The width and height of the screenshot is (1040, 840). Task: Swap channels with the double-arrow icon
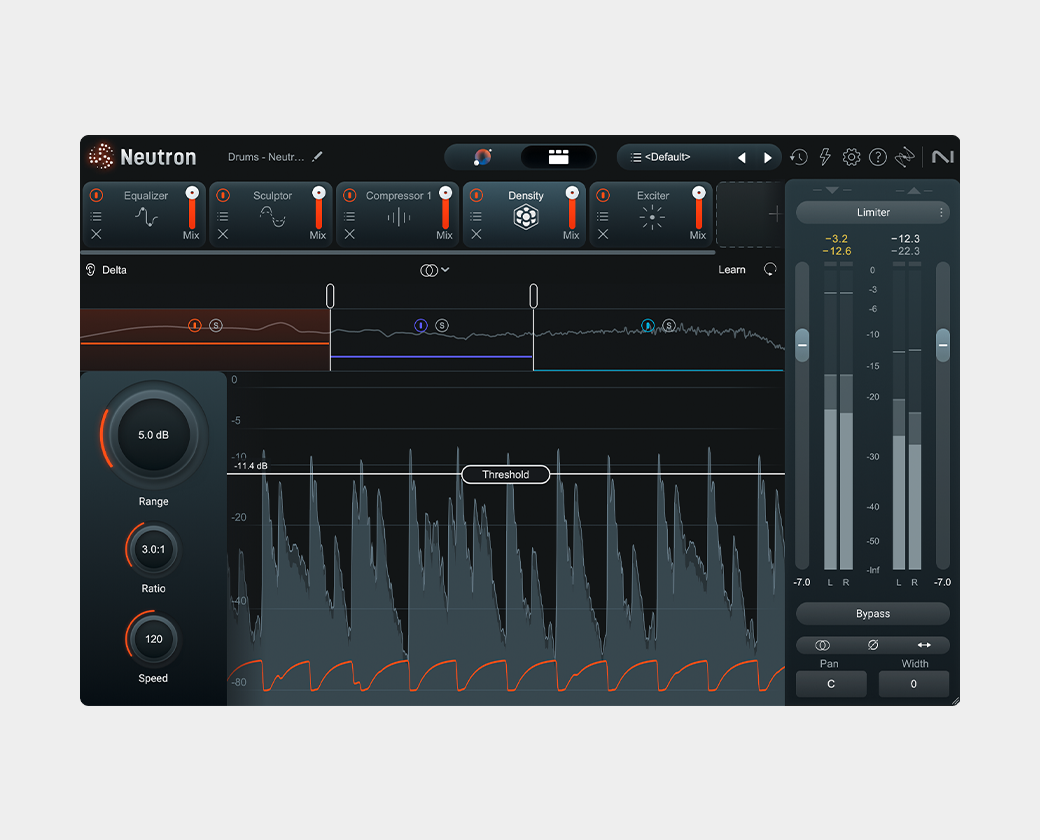(x=924, y=645)
